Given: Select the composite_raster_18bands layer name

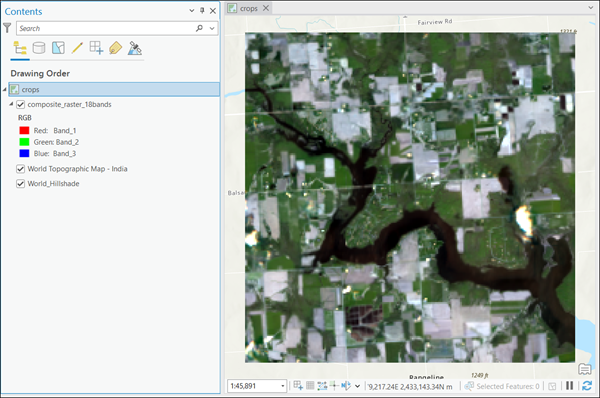Looking at the screenshot, I should pyautogui.click(x=69, y=104).
